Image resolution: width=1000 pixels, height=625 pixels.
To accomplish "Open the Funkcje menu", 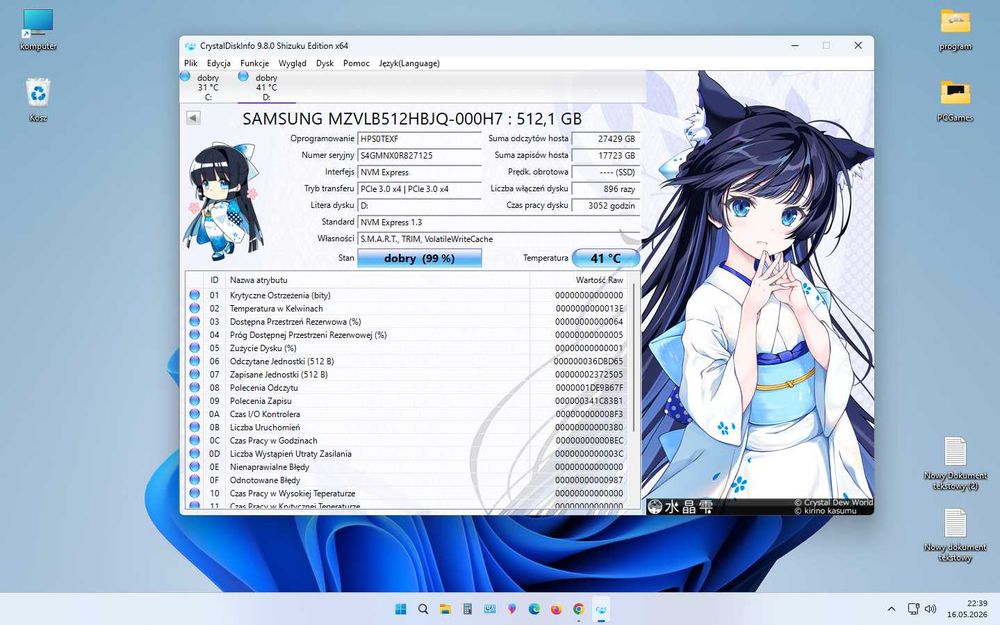I will tap(254, 63).
